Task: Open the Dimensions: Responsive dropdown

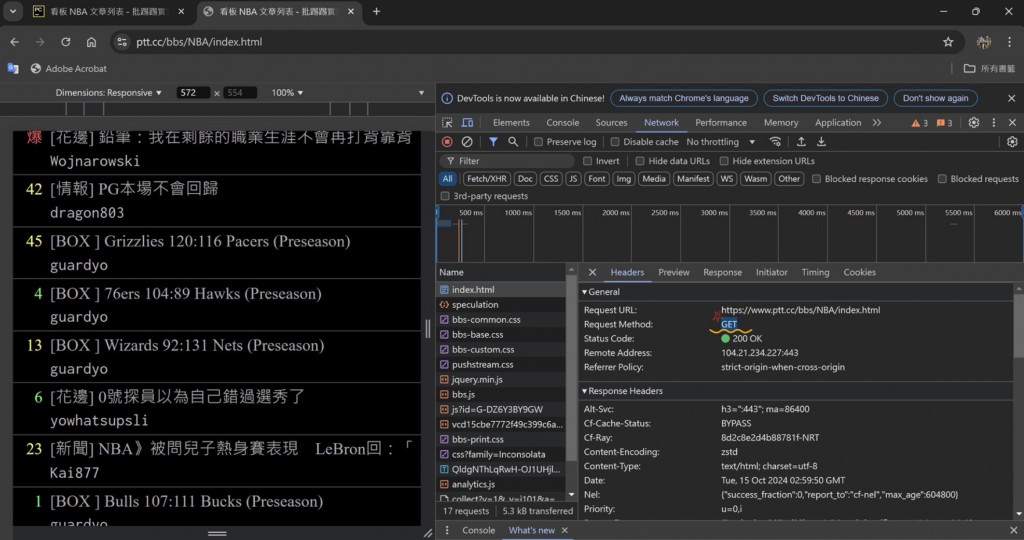Action: [x=109, y=93]
